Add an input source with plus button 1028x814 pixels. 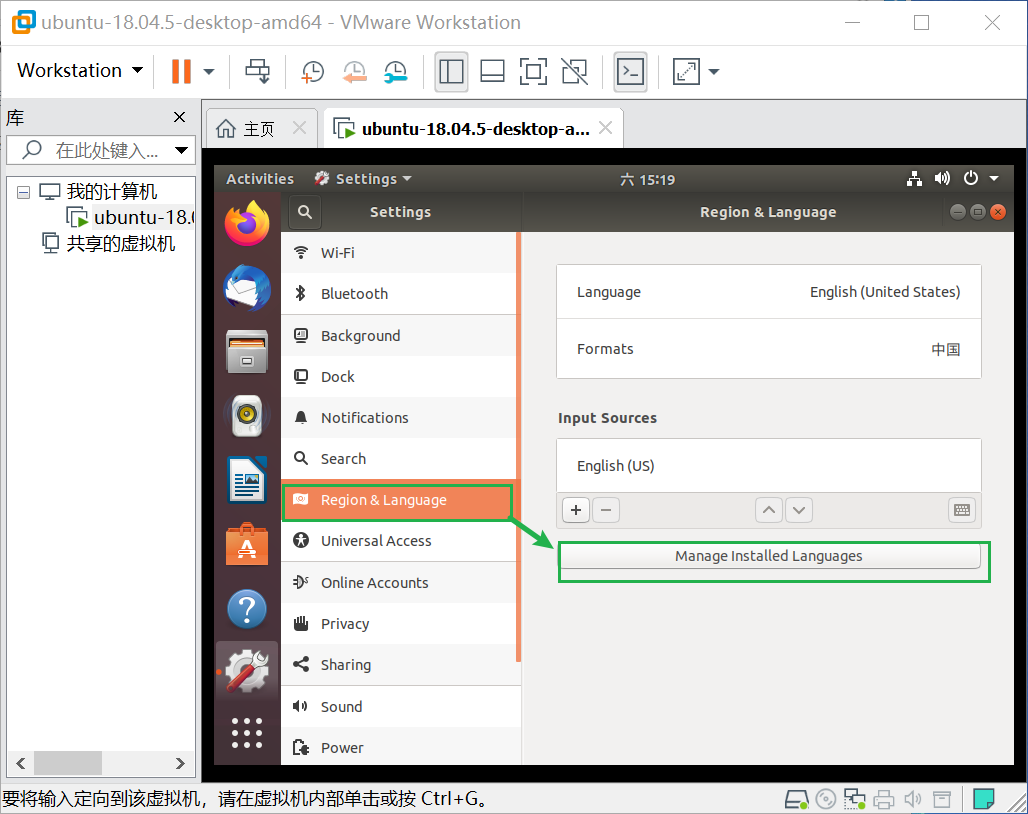(x=576, y=510)
